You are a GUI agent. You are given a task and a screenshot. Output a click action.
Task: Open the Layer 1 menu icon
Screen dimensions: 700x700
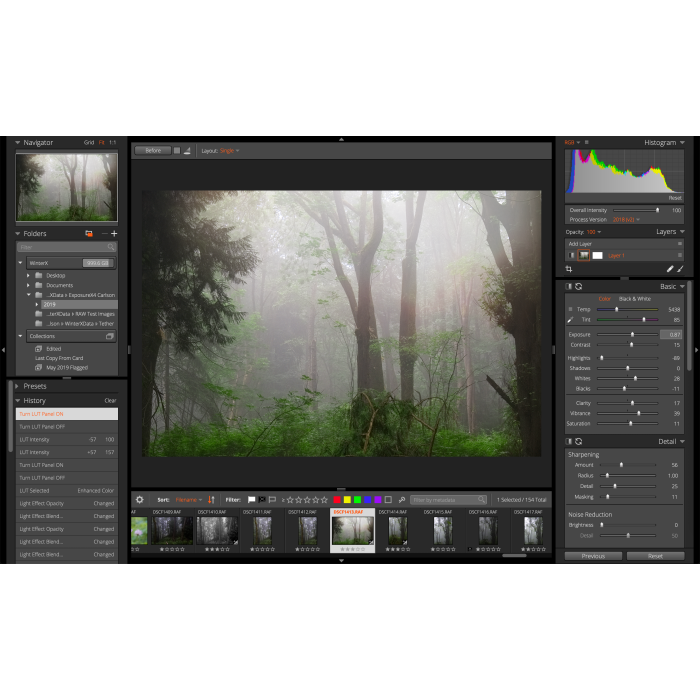(680, 255)
